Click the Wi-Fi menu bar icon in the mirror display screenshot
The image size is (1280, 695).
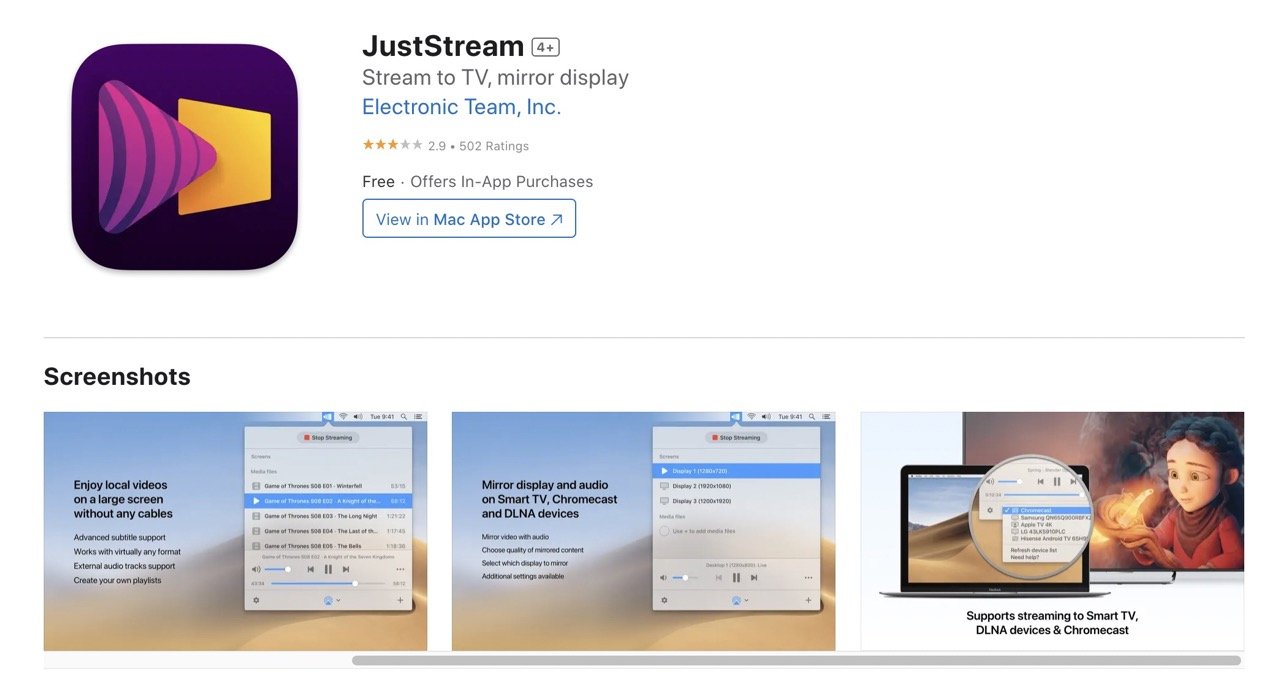(750, 416)
